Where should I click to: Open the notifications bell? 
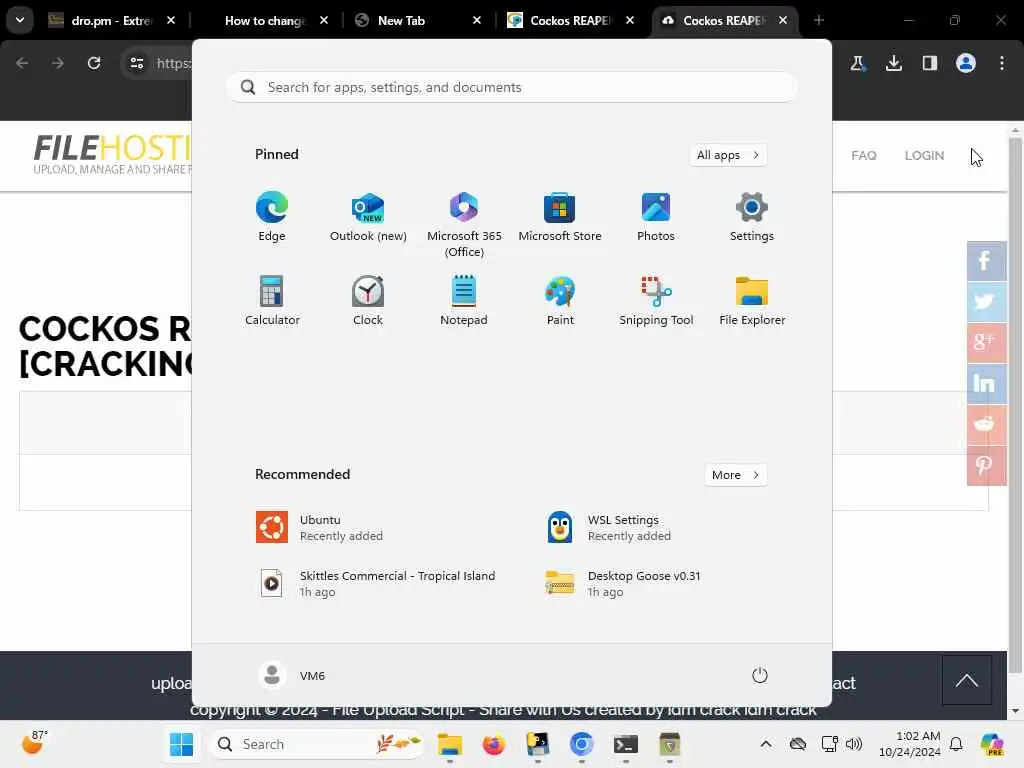[956, 744]
